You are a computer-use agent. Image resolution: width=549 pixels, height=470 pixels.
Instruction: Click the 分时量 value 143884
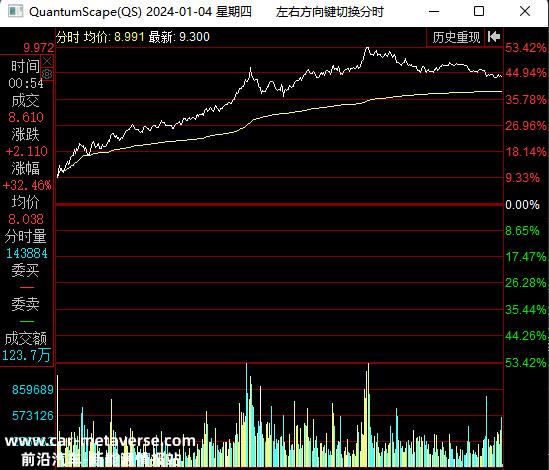click(x=27, y=253)
